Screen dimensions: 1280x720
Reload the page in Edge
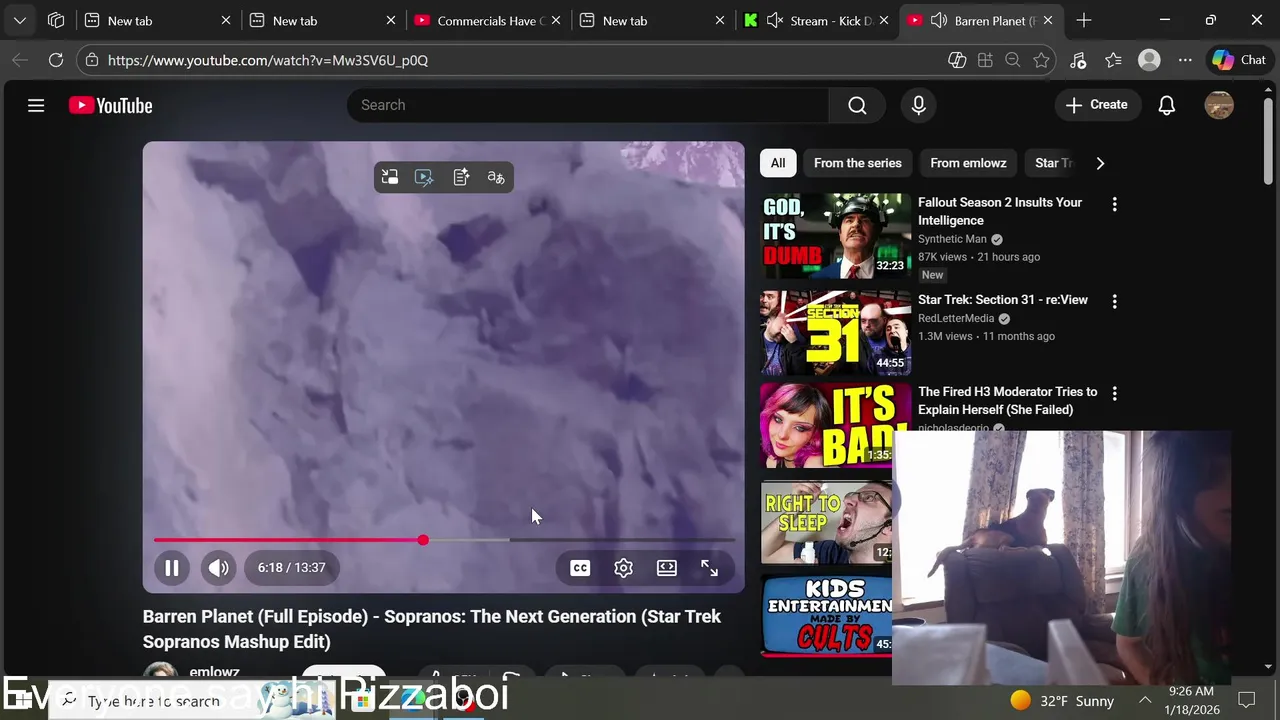pyautogui.click(x=56, y=60)
